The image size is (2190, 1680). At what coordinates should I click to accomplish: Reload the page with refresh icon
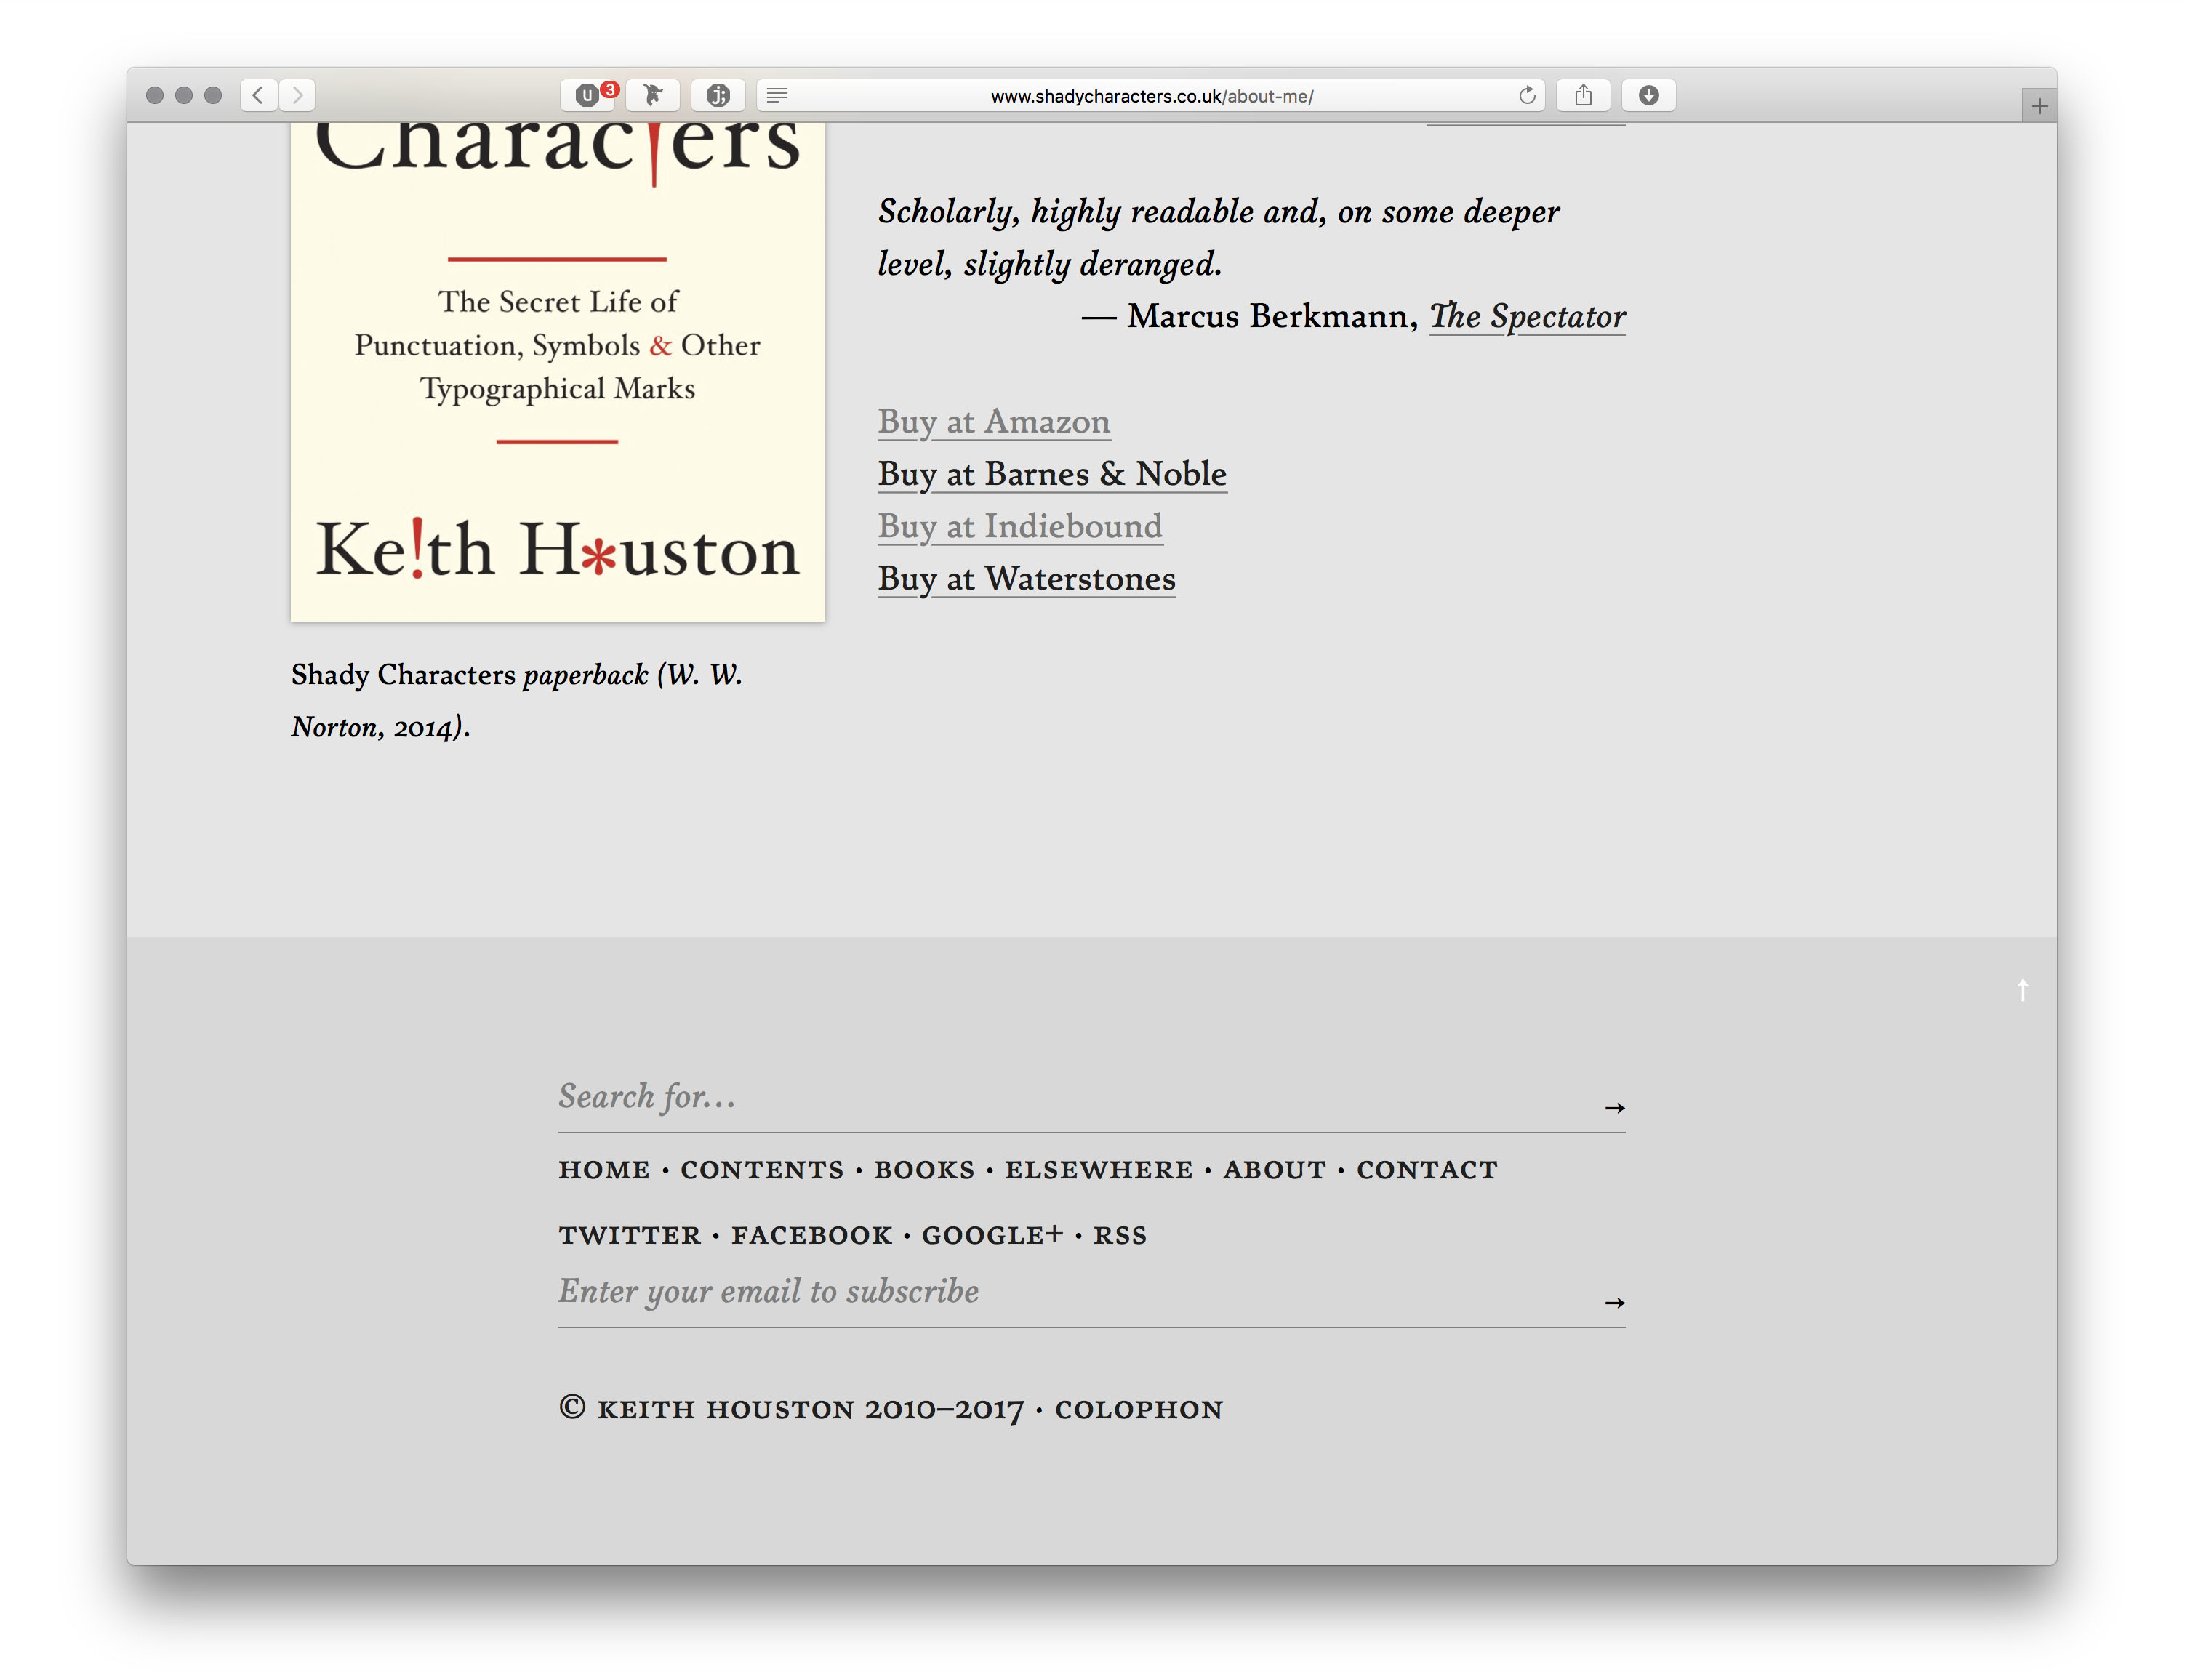click(1526, 95)
